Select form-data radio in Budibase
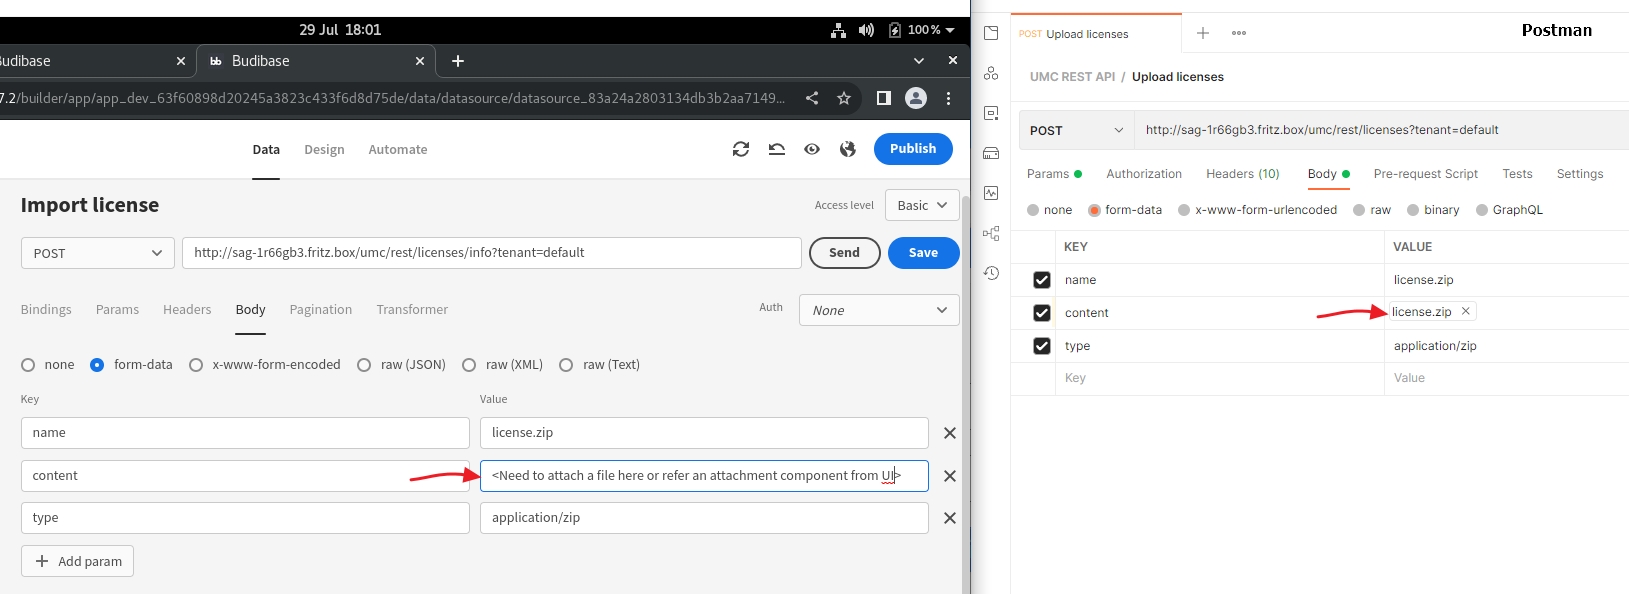The image size is (1629, 594). (x=97, y=365)
